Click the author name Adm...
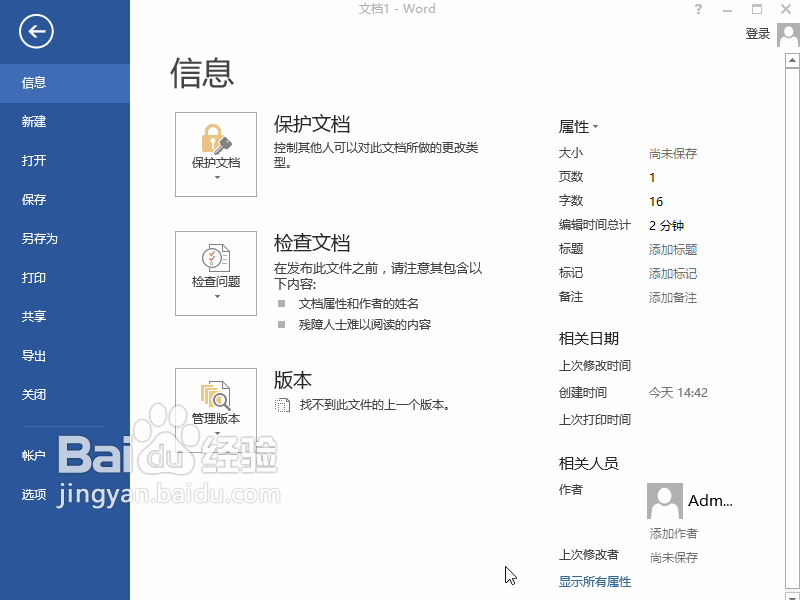800x600 pixels. (710, 501)
